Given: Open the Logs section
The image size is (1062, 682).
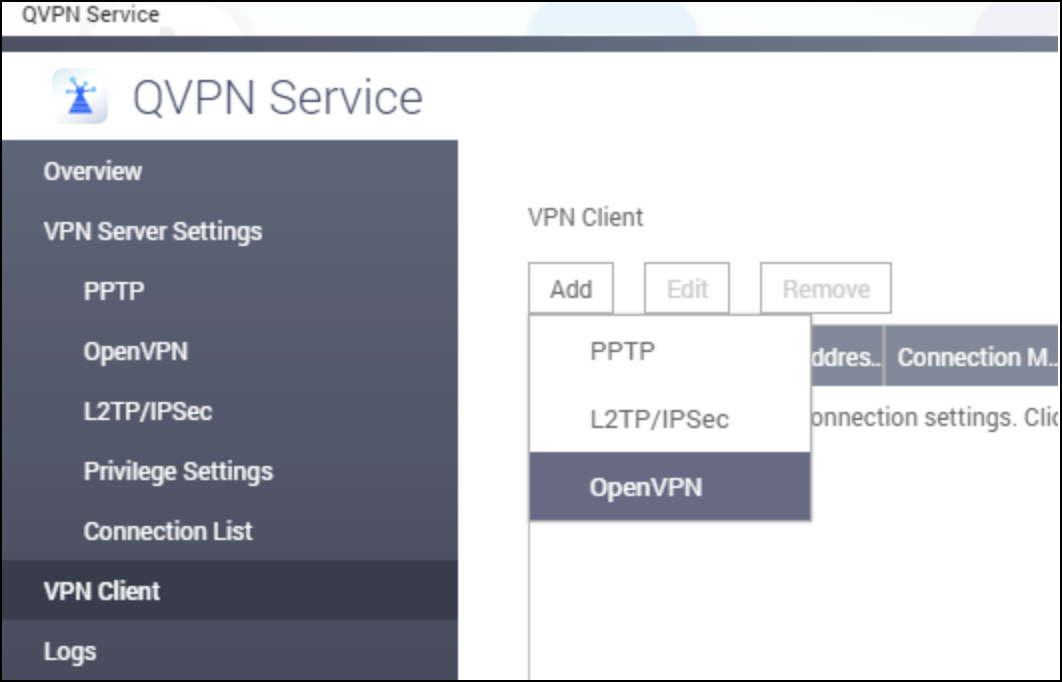Looking at the screenshot, I should click(x=70, y=651).
